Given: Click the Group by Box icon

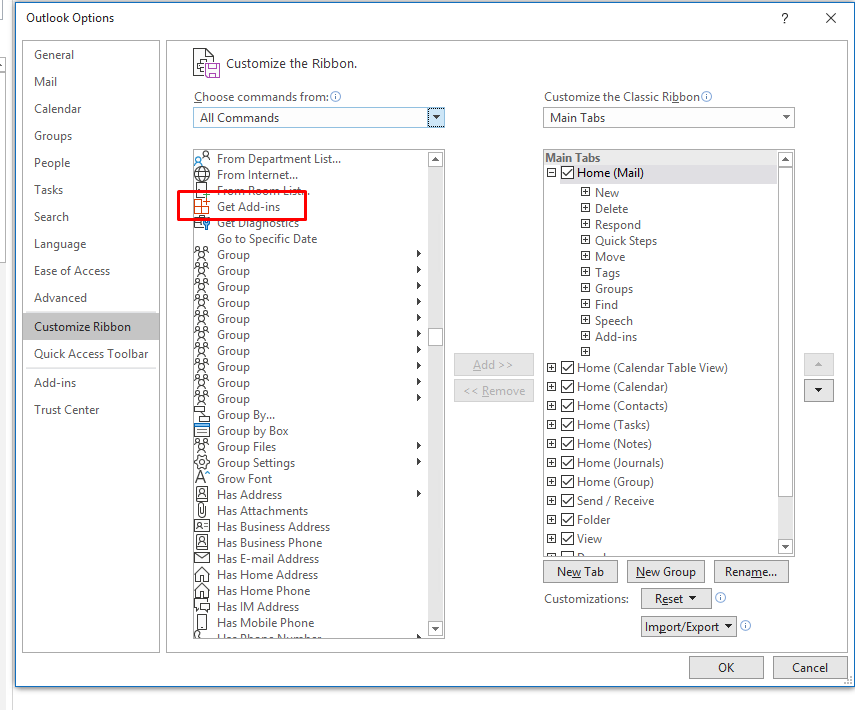Looking at the screenshot, I should [202, 430].
